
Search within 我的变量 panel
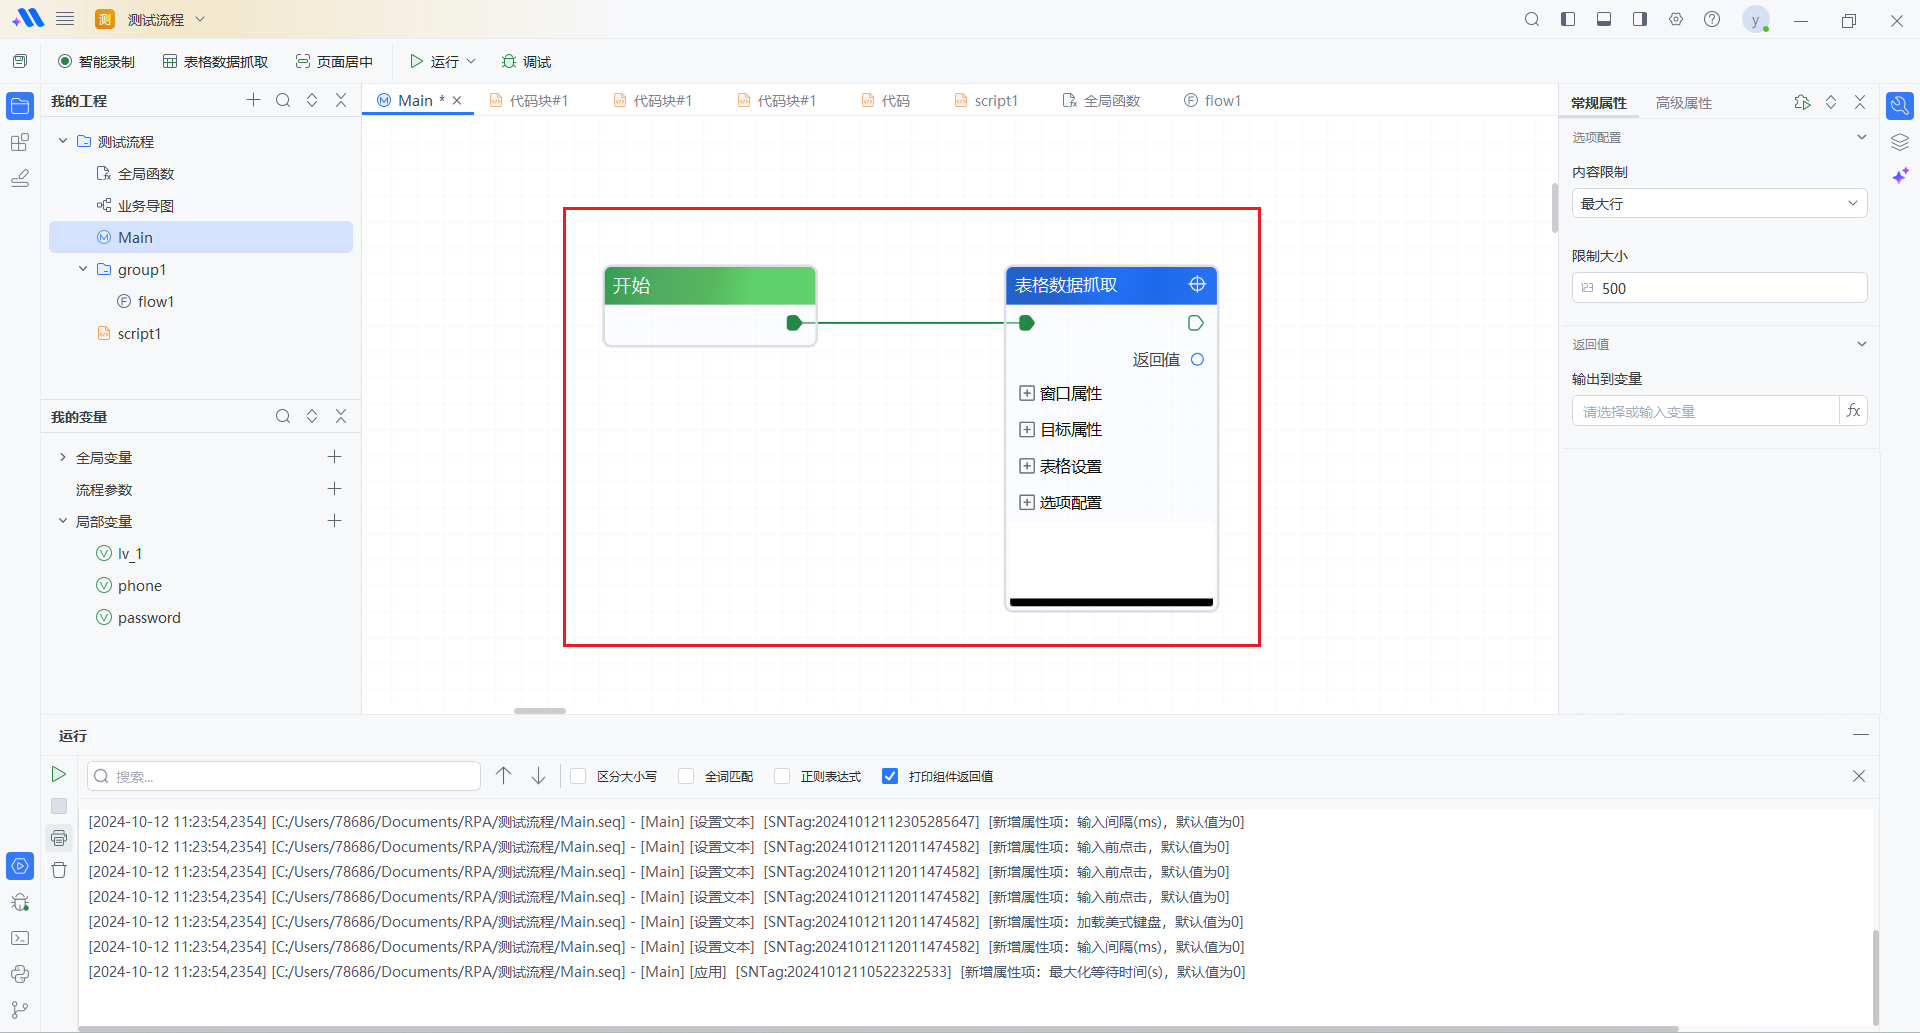283,416
